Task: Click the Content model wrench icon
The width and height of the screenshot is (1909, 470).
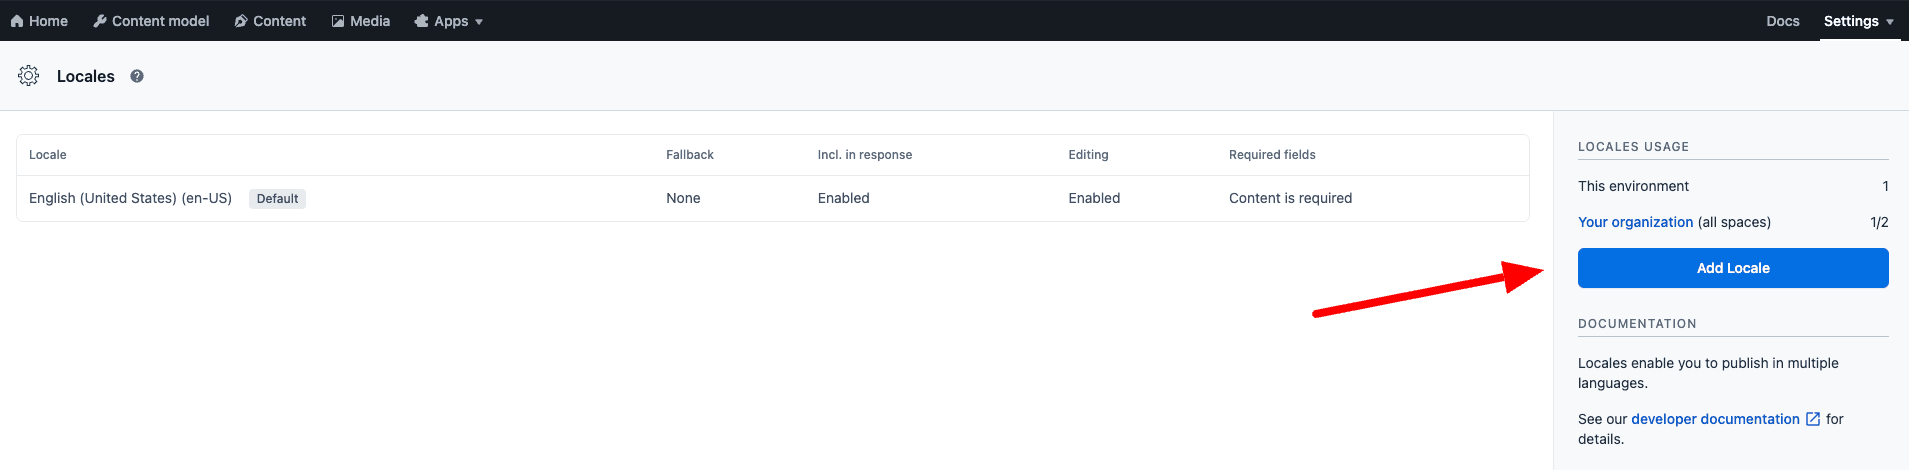Action: tap(100, 21)
